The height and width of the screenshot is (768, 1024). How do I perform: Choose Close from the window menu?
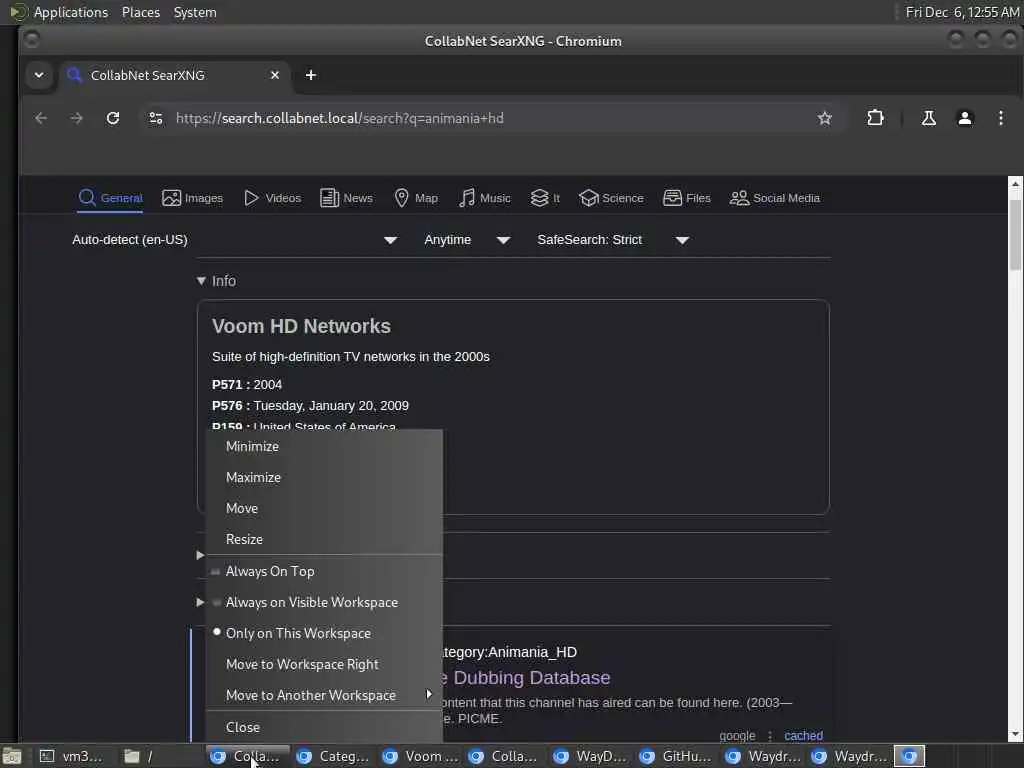coord(324,727)
